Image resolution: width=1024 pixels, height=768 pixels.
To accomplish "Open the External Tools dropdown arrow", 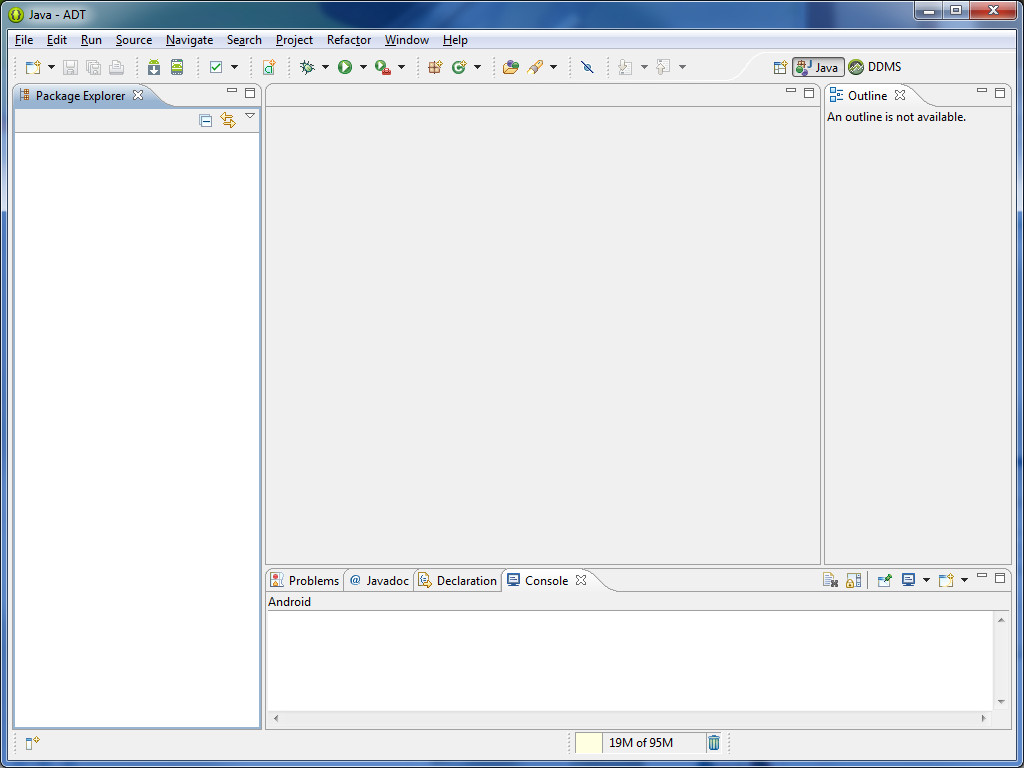I will 401,67.
